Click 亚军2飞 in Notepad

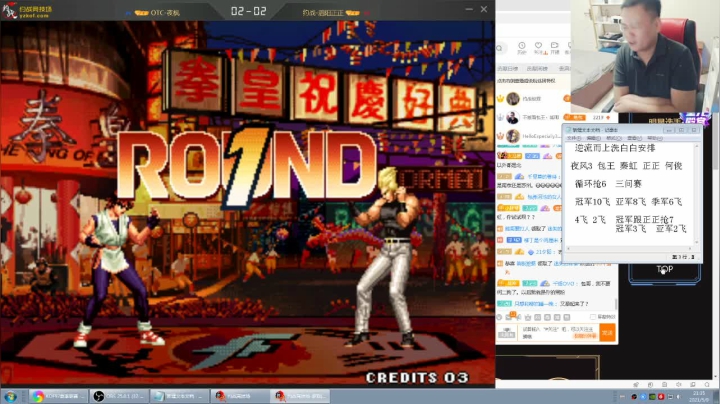coord(671,229)
